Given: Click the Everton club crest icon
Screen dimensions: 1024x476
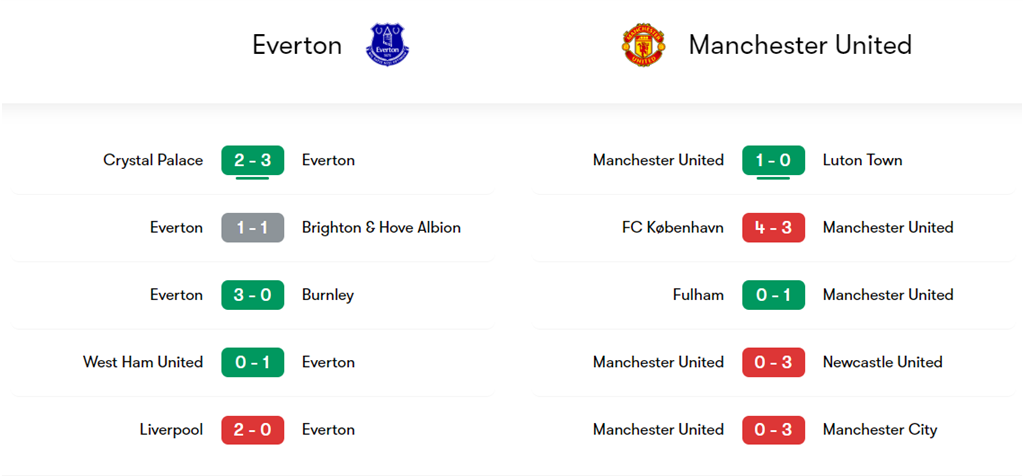Looking at the screenshot, I should click(x=389, y=45).
